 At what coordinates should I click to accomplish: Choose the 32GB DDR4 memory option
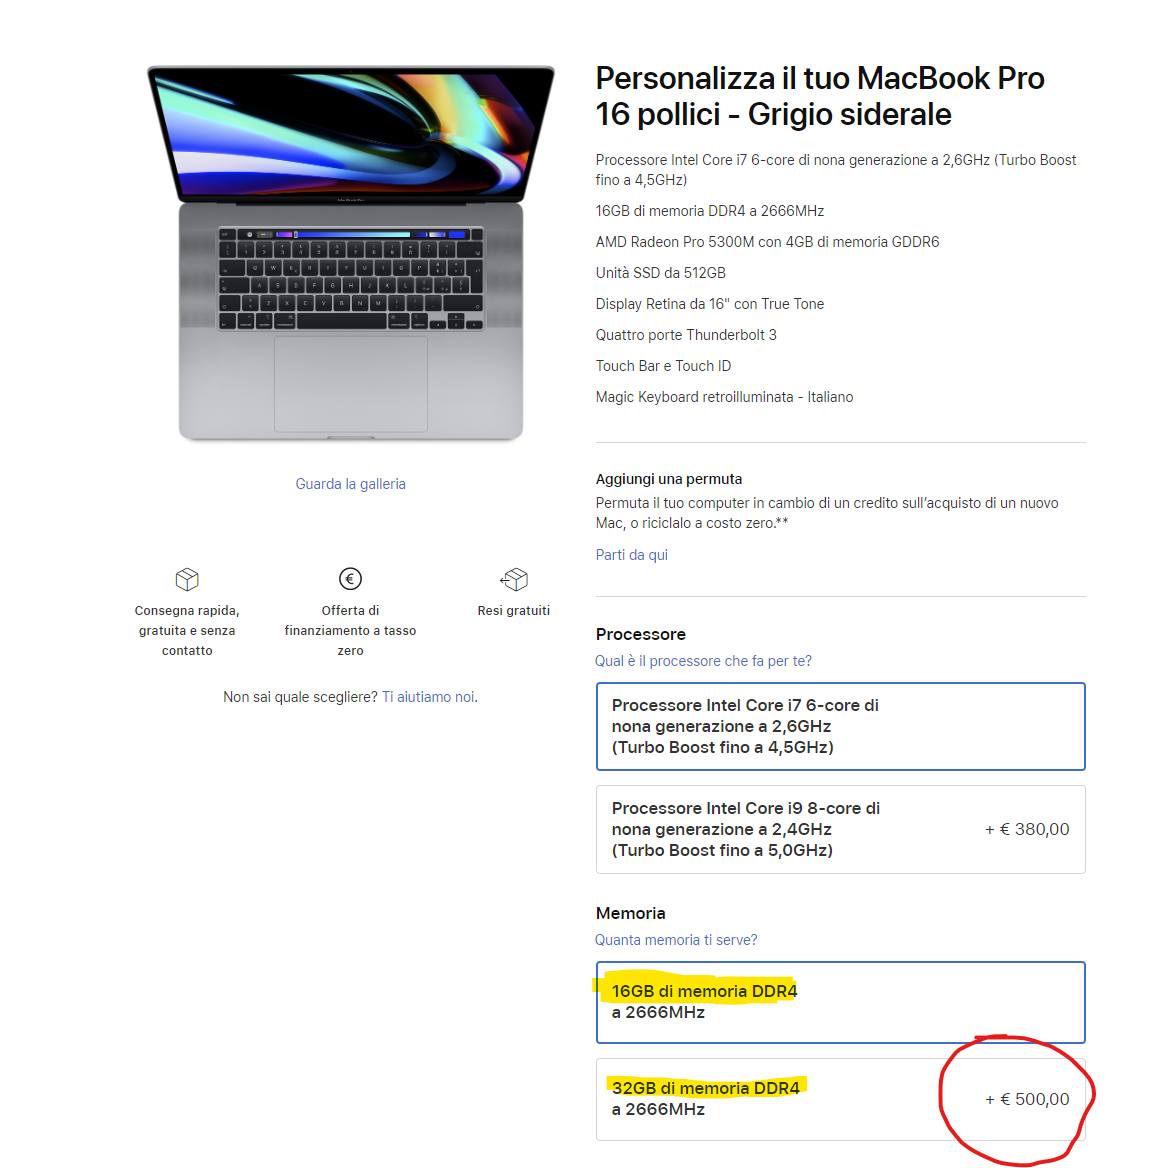[x=840, y=1099]
